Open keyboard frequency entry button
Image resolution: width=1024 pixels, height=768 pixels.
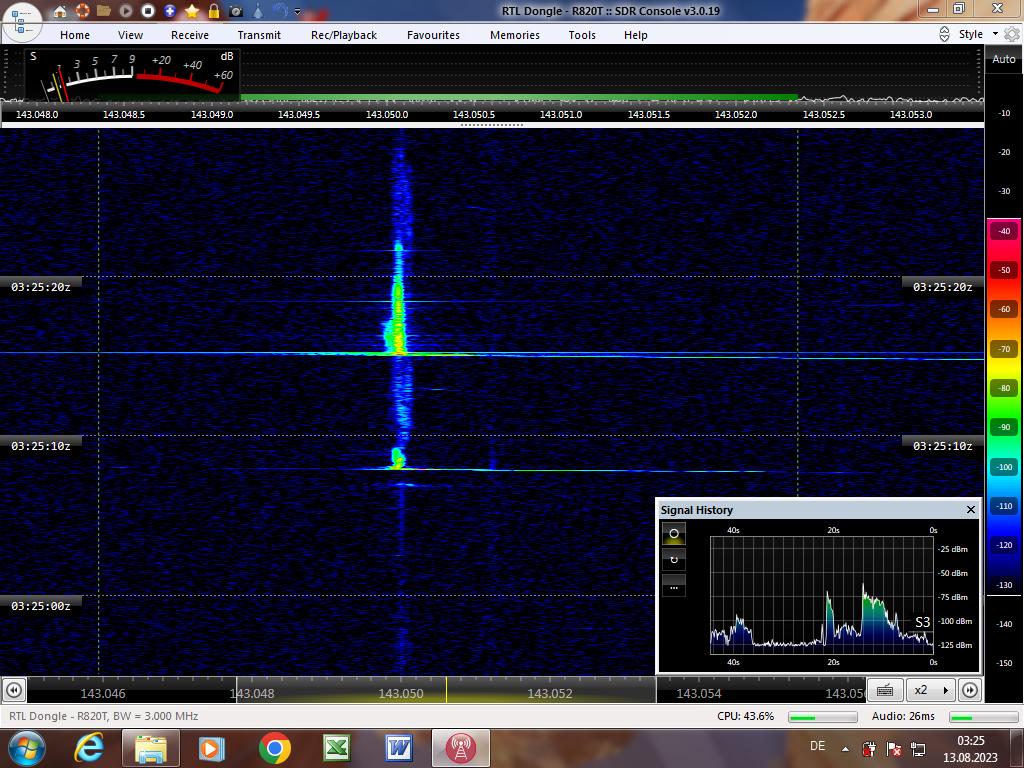[x=885, y=690]
